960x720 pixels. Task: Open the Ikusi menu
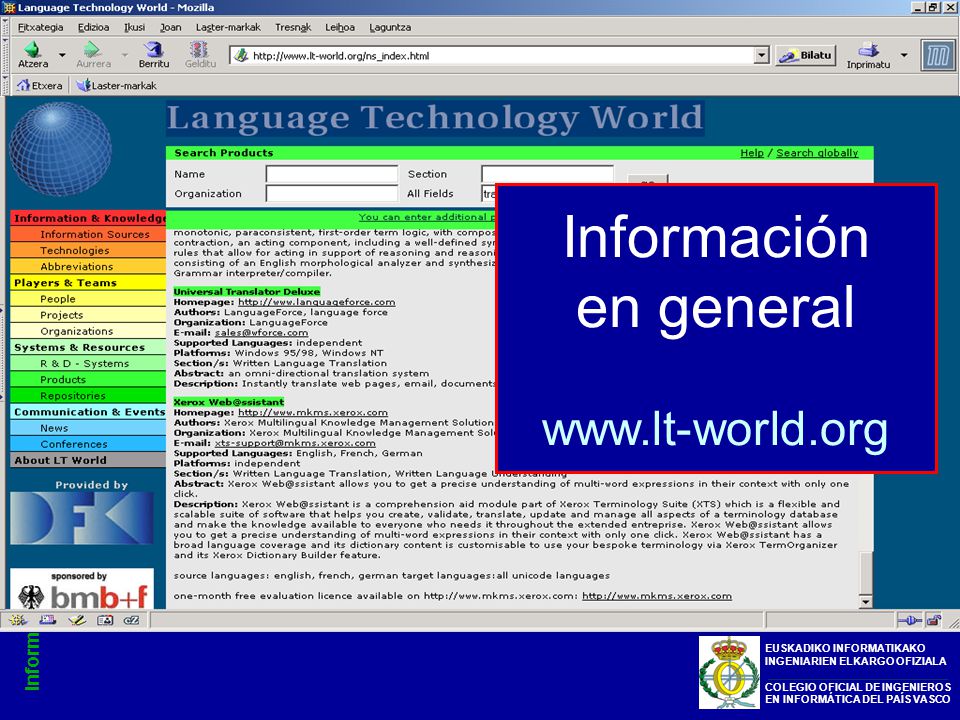click(135, 27)
